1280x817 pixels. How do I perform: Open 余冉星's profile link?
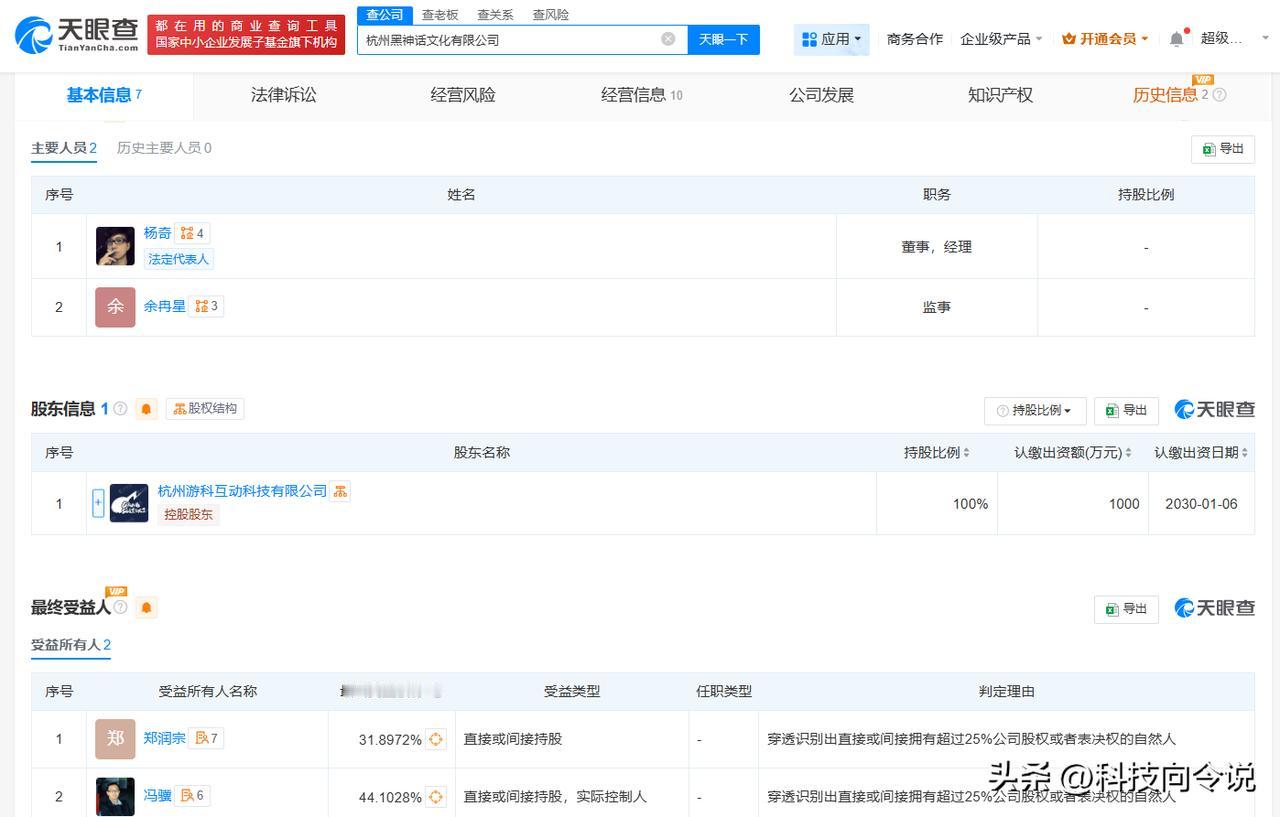[164, 306]
